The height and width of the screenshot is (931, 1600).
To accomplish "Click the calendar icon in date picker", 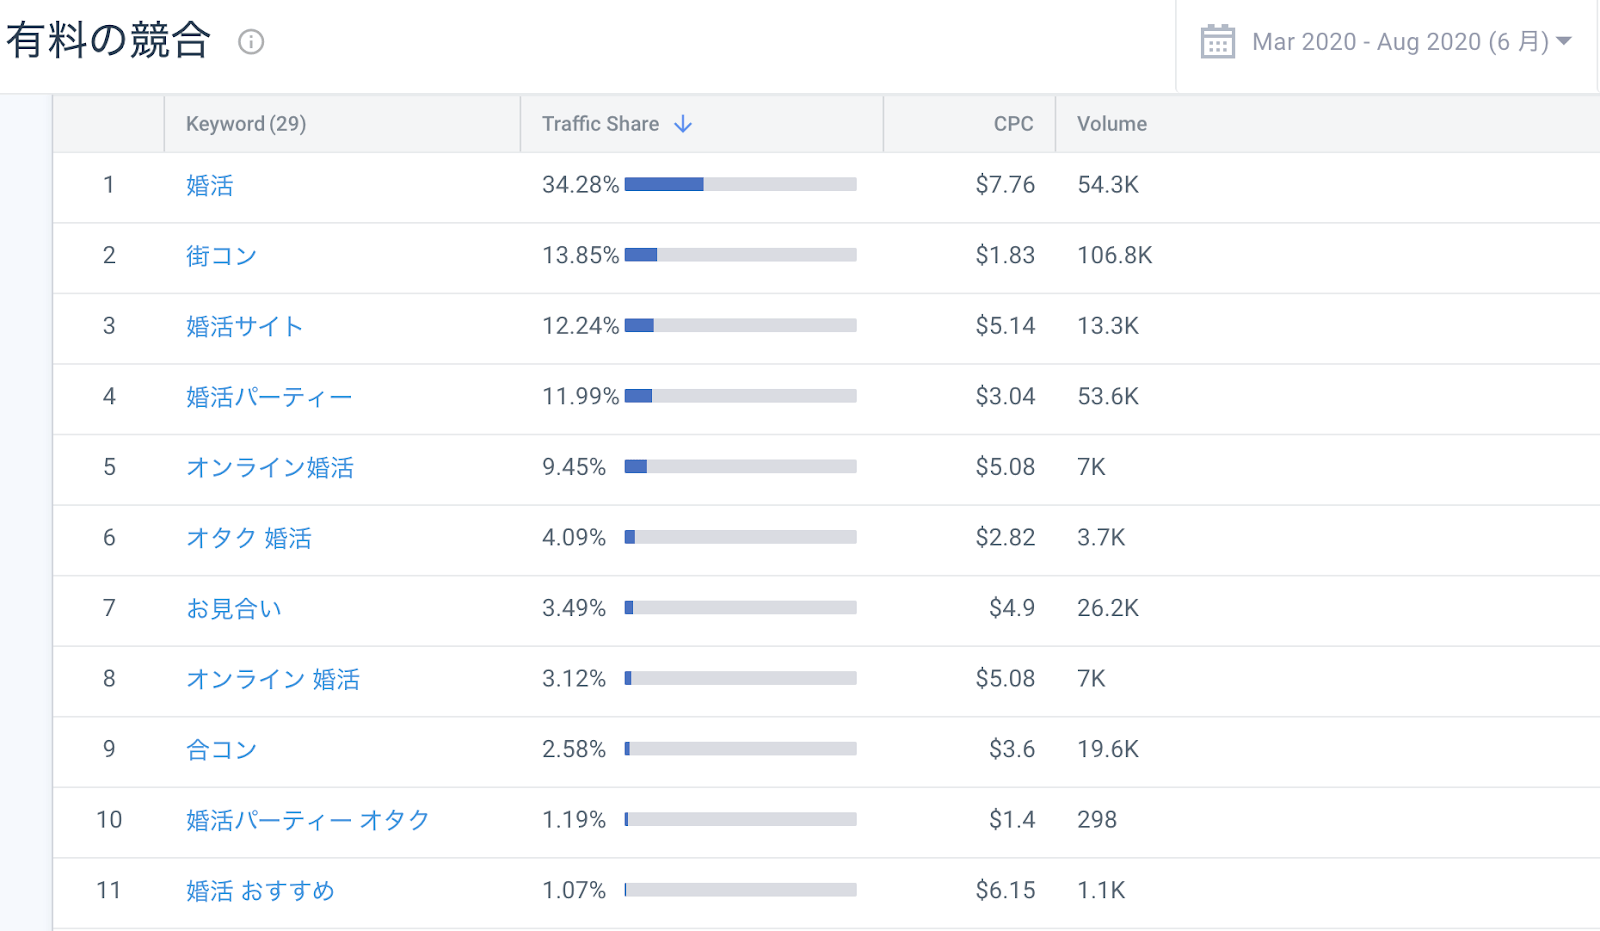I will (1217, 42).
